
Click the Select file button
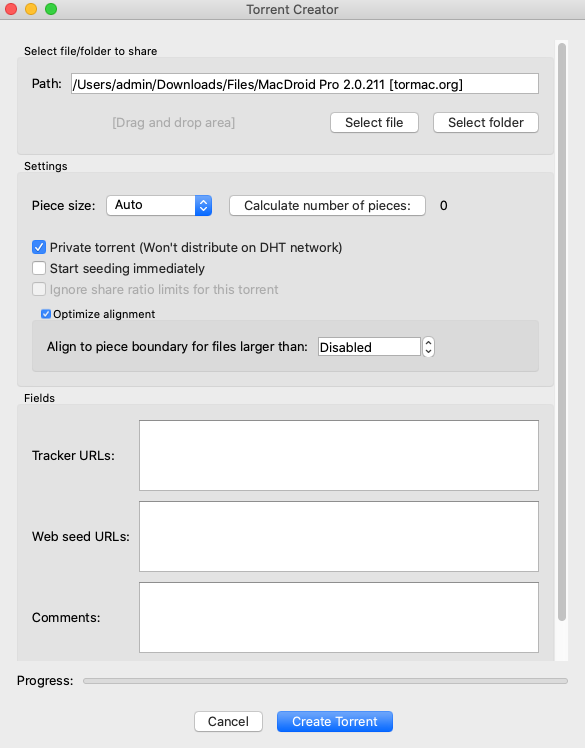click(x=374, y=123)
